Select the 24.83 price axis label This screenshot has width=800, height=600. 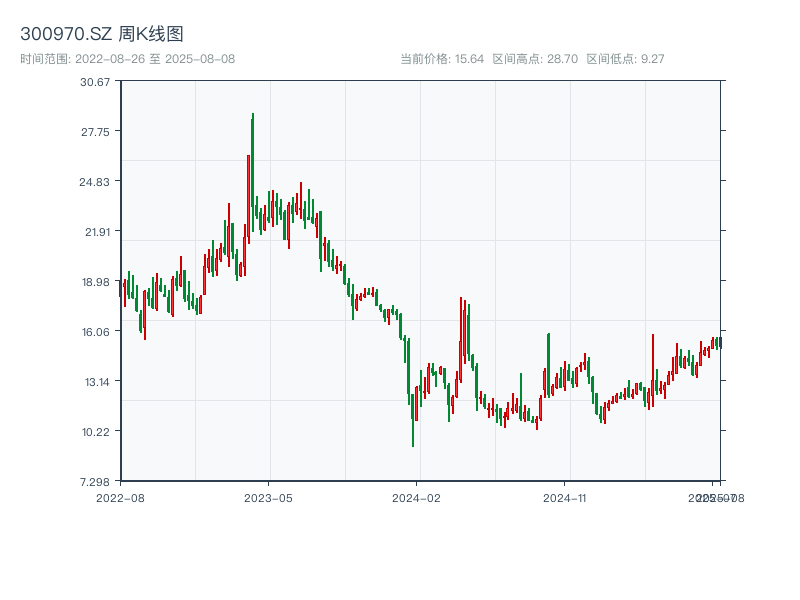click(96, 181)
